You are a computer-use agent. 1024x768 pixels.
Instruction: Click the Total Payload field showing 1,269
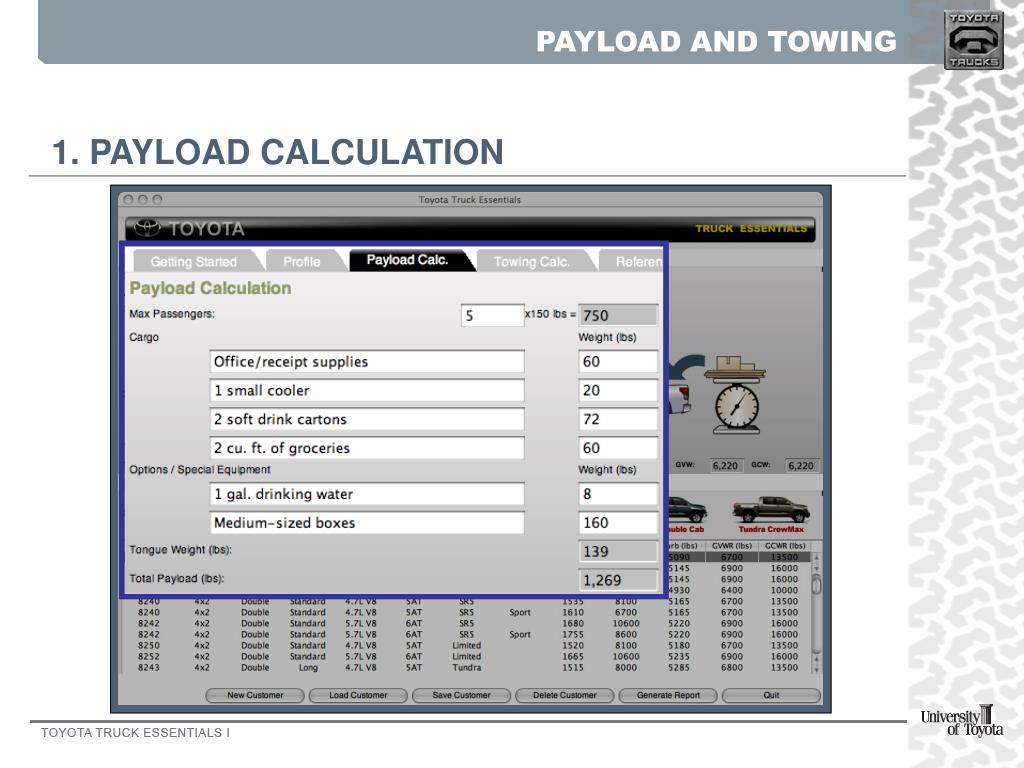618,581
